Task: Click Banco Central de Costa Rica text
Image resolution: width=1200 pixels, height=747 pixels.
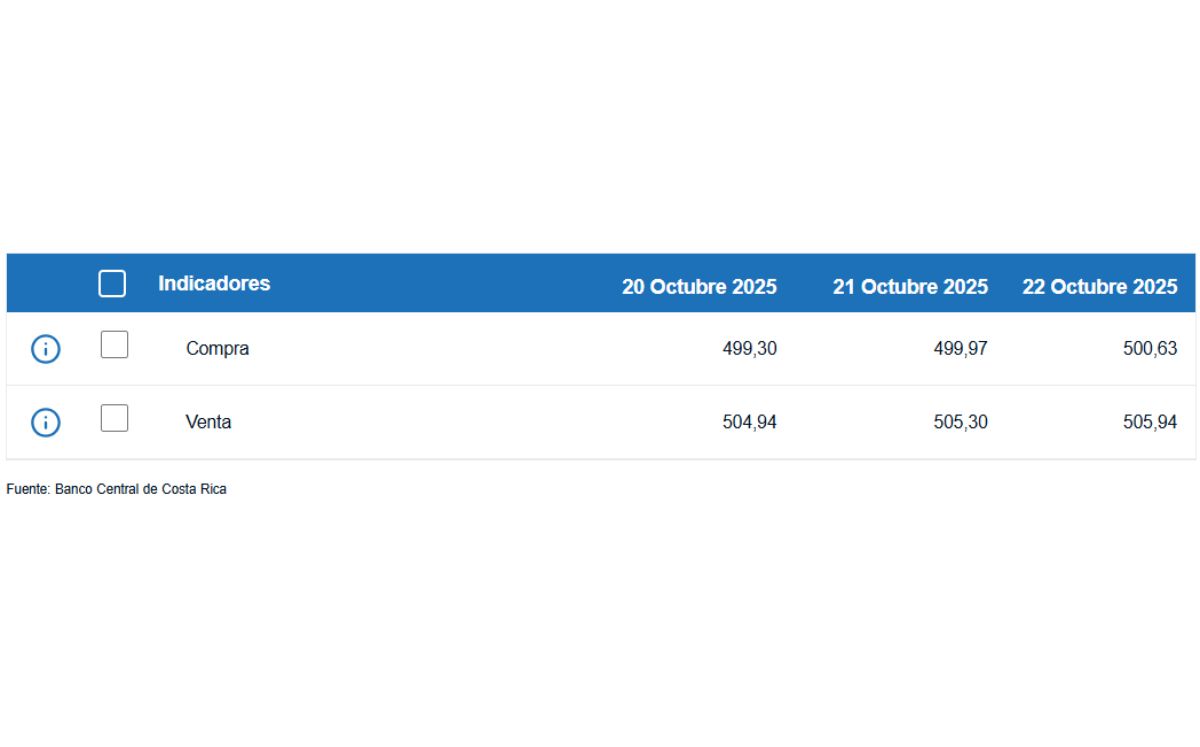Action: pyautogui.click(x=141, y=490)
